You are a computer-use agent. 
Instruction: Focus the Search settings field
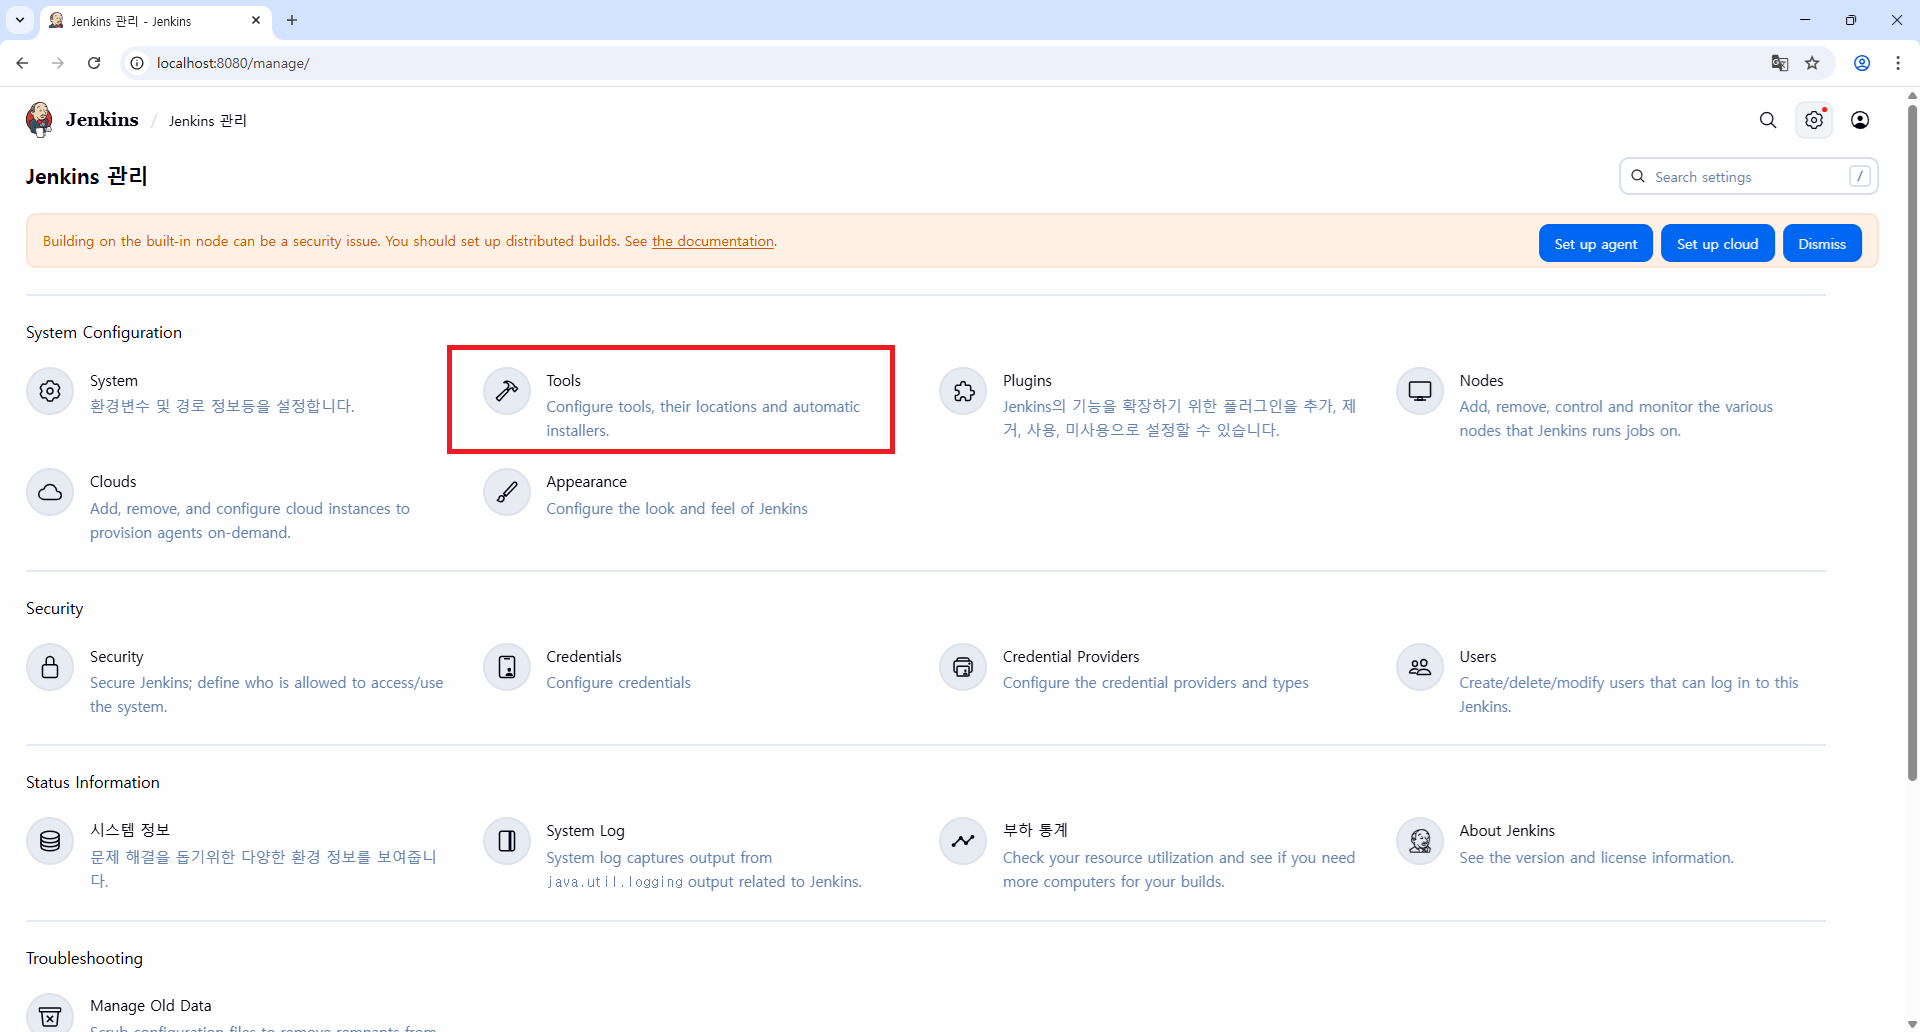pyautogui.click(x=1748, y=177)
